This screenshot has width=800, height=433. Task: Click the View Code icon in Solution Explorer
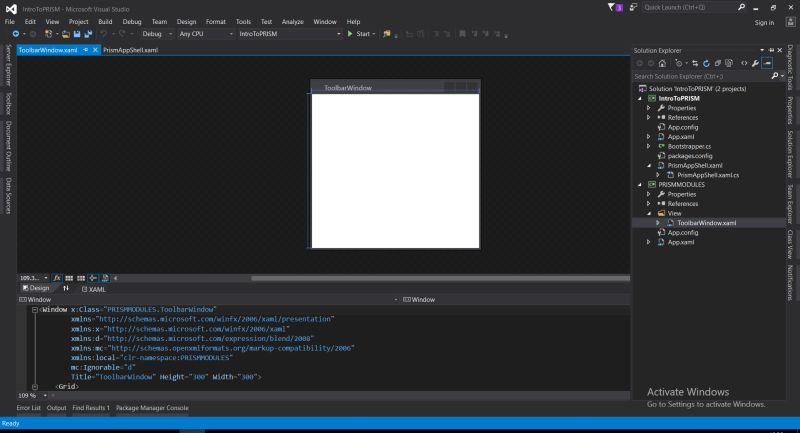tap(744, 63)
